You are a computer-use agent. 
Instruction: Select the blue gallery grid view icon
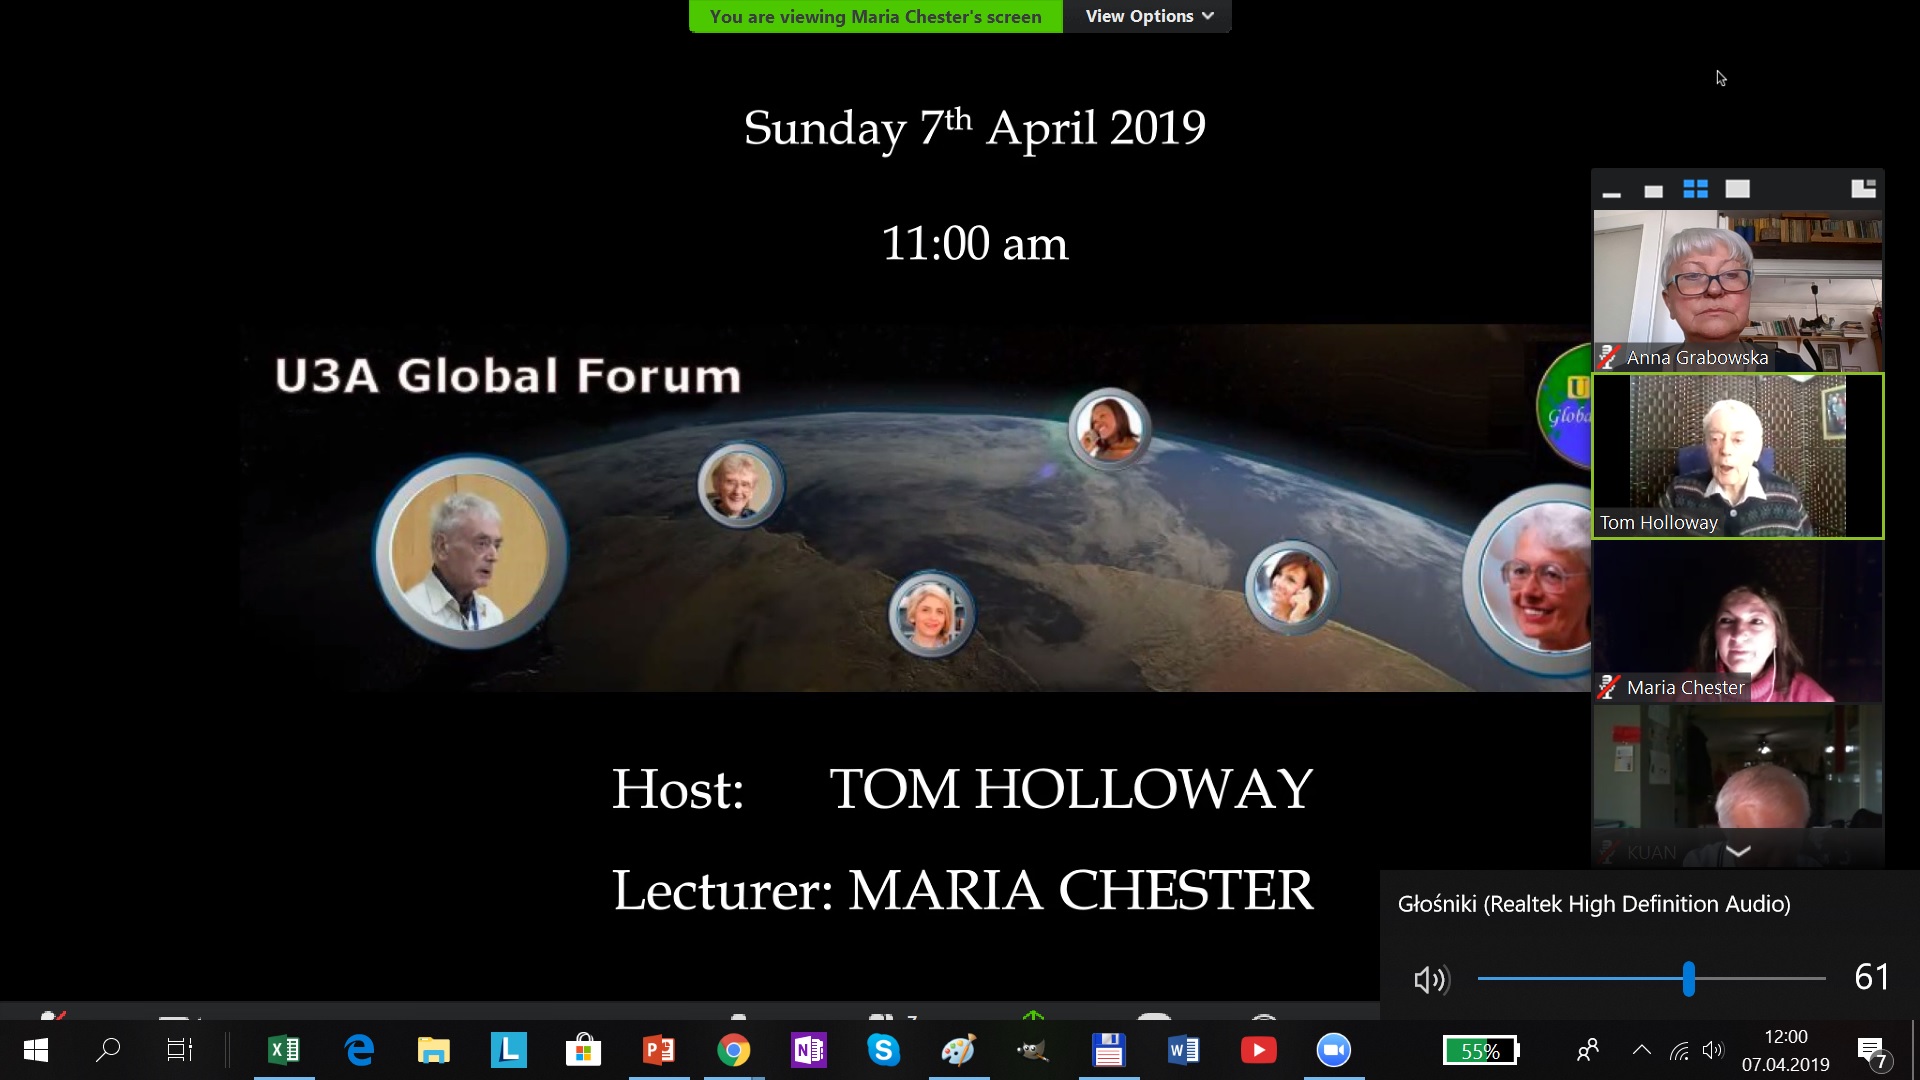pyautogui.click(x=1695, y=189)
